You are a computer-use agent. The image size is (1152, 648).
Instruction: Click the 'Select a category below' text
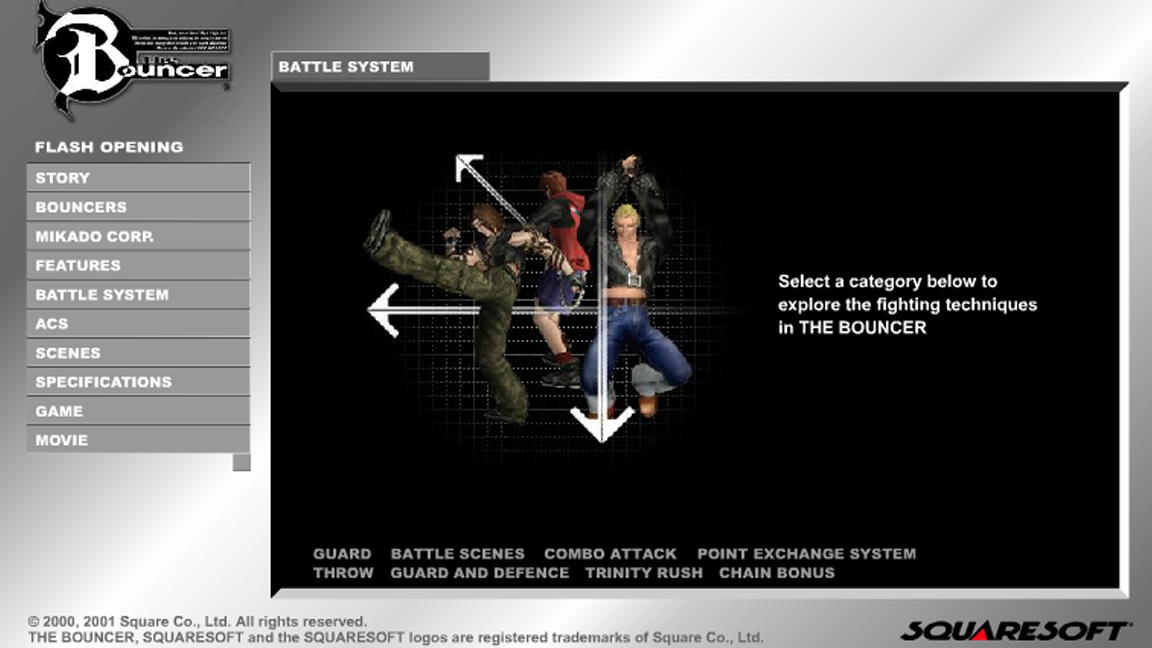(907, 304)
